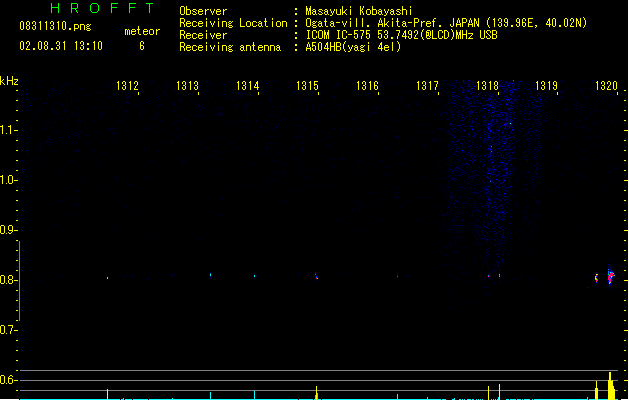Viewport: 629px width, 400px height.
Task: Click the 0.9 kHz frequency label
Action: pyautogui.click(x=8, y=230)
